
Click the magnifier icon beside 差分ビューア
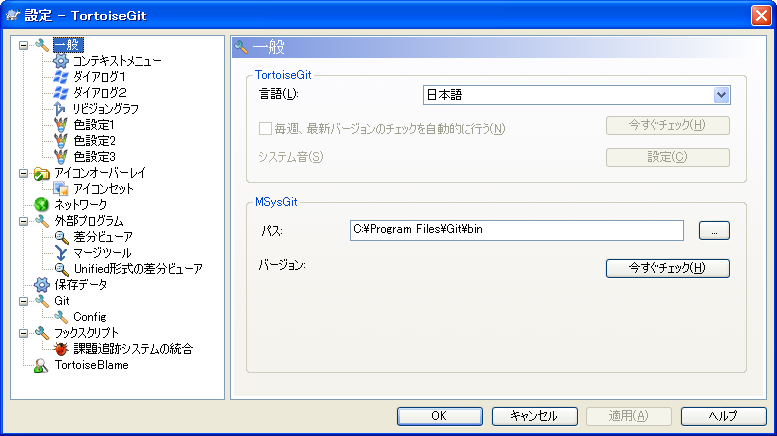61,237
